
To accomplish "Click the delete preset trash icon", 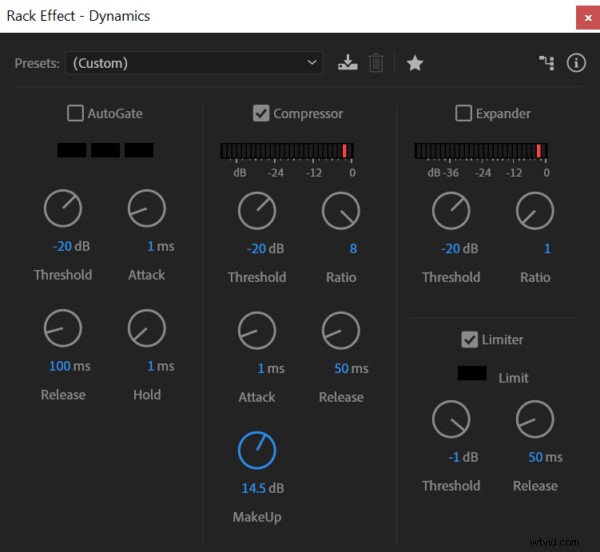I will 376,63.
